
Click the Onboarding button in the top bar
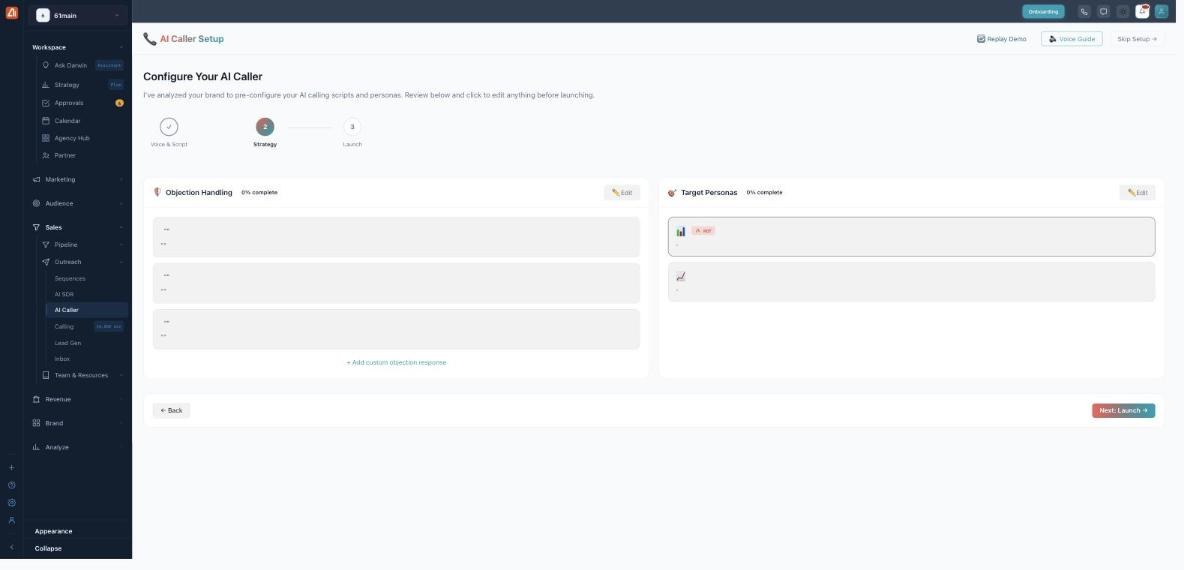tap(1043, 12)
